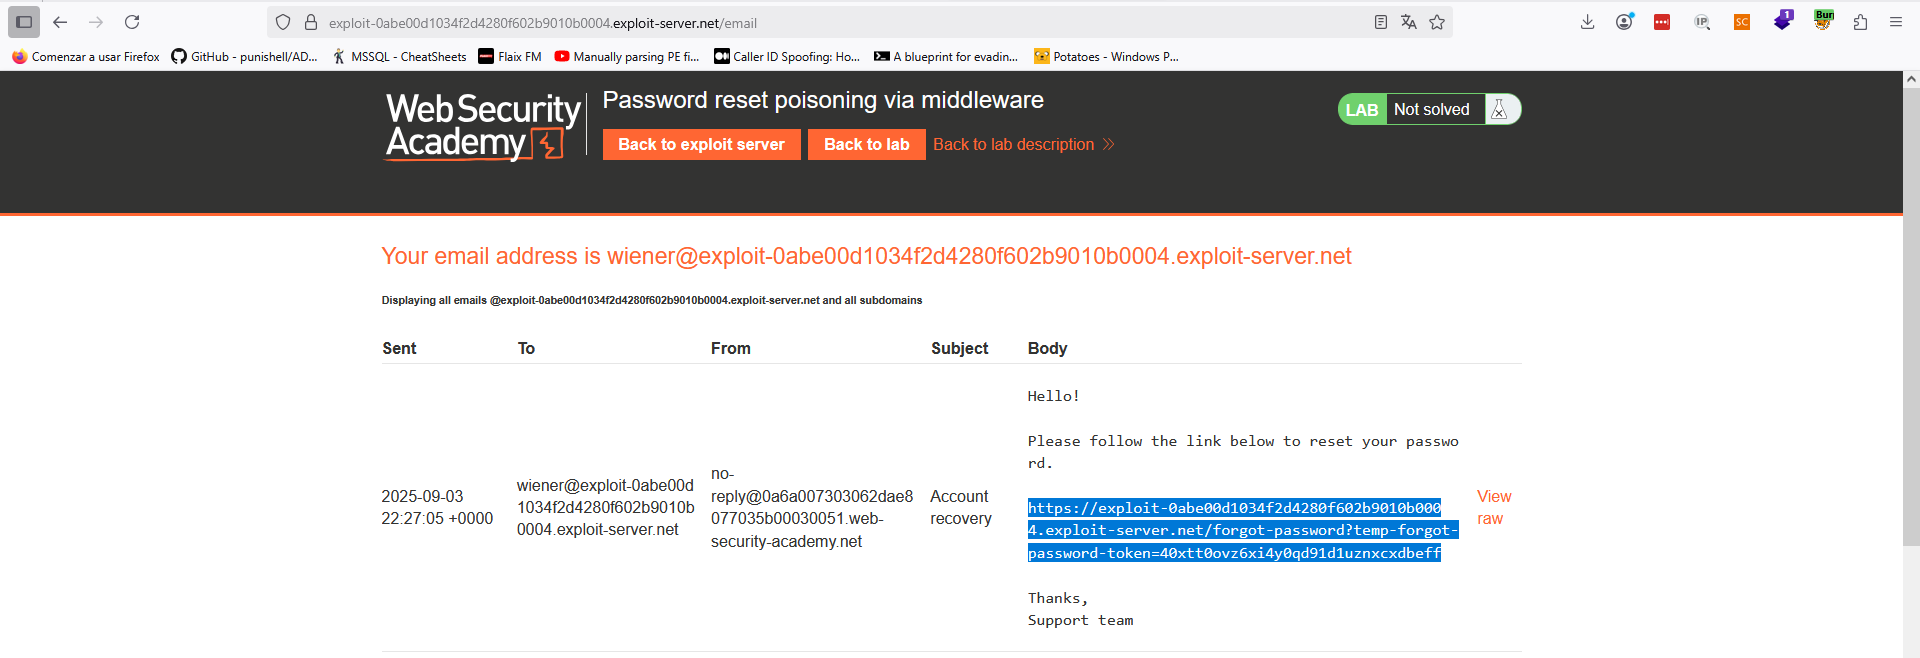The width and height of the screenshot is (1920, 658).
Task: Open the View raw email link
Action: click(x=1493, y=507)
